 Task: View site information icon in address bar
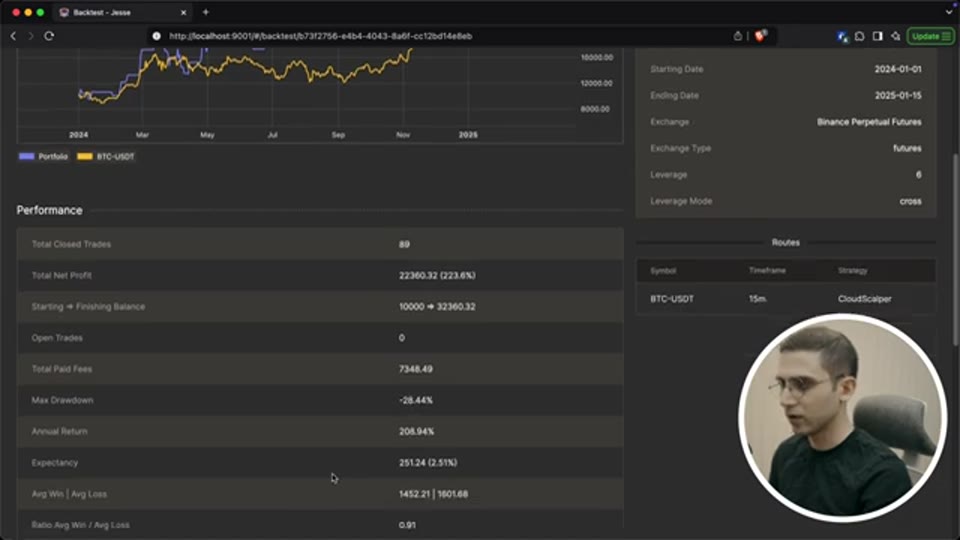click(x=157, y=36)
